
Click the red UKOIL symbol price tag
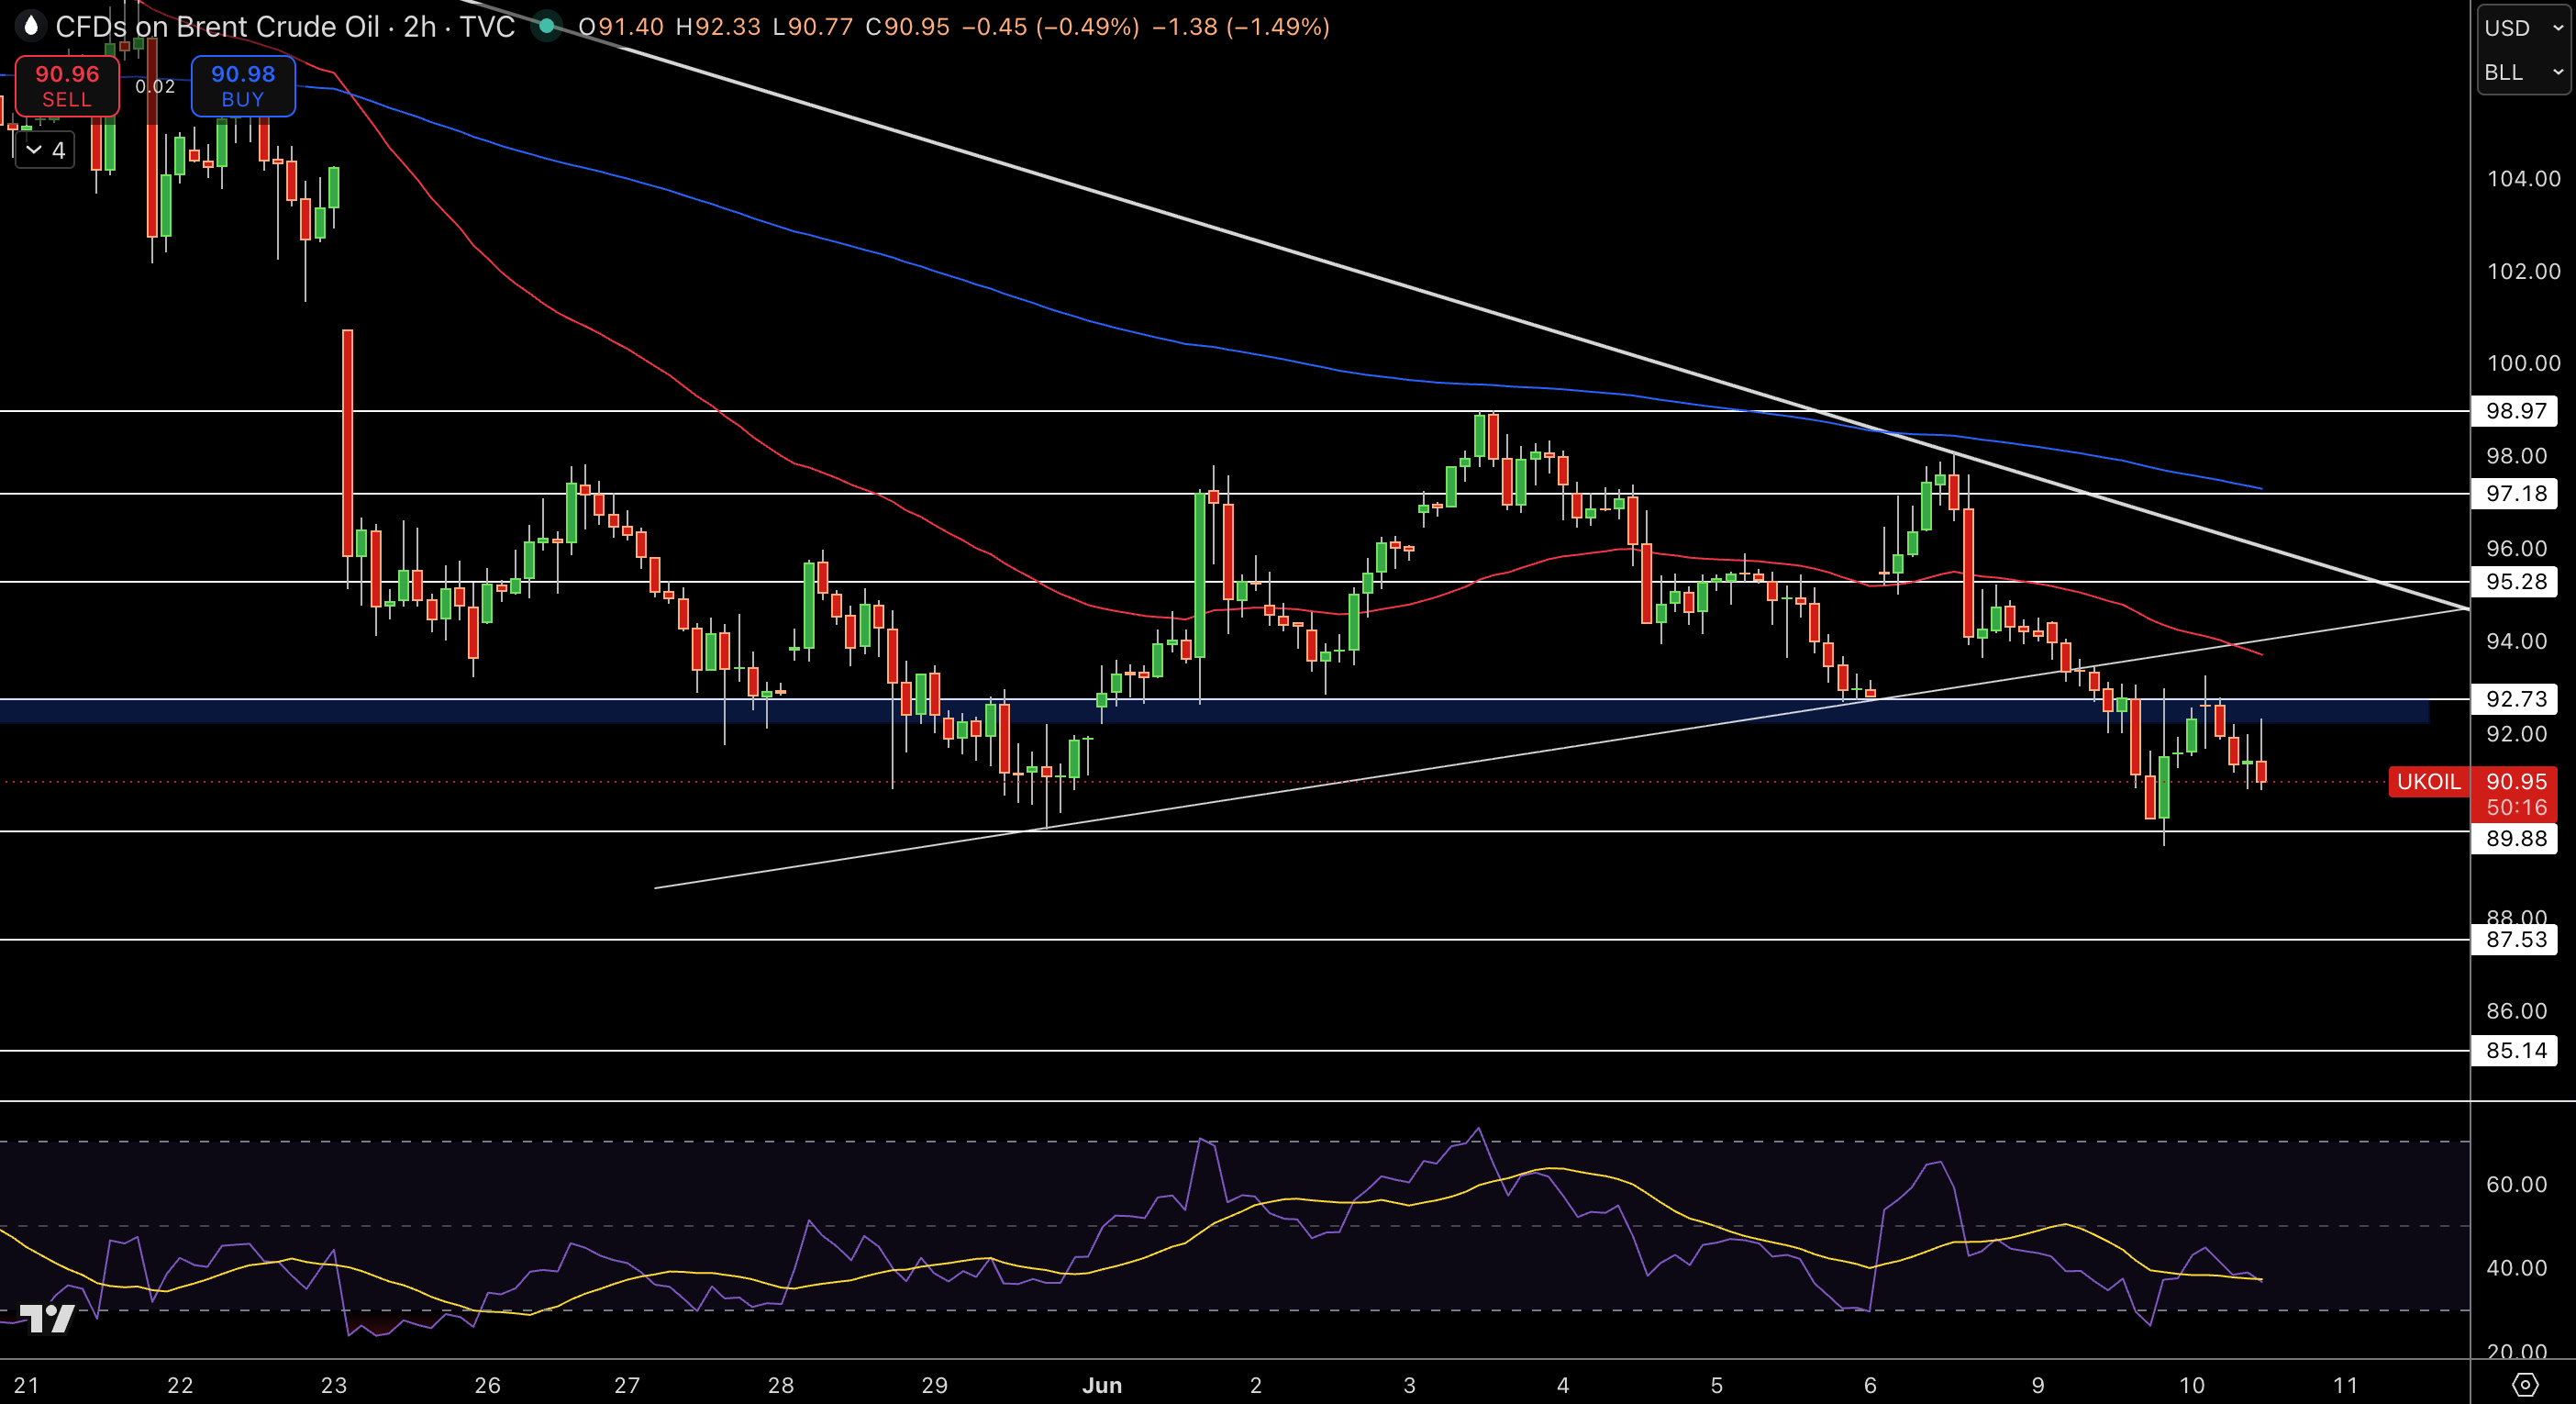[2429, 781]
